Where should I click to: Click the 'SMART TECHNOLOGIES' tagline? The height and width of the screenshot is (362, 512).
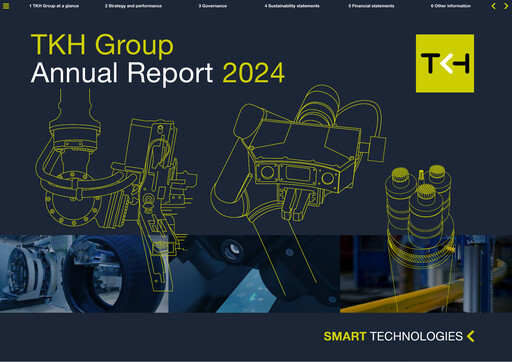pyautogui.click(x=393, y=336)
